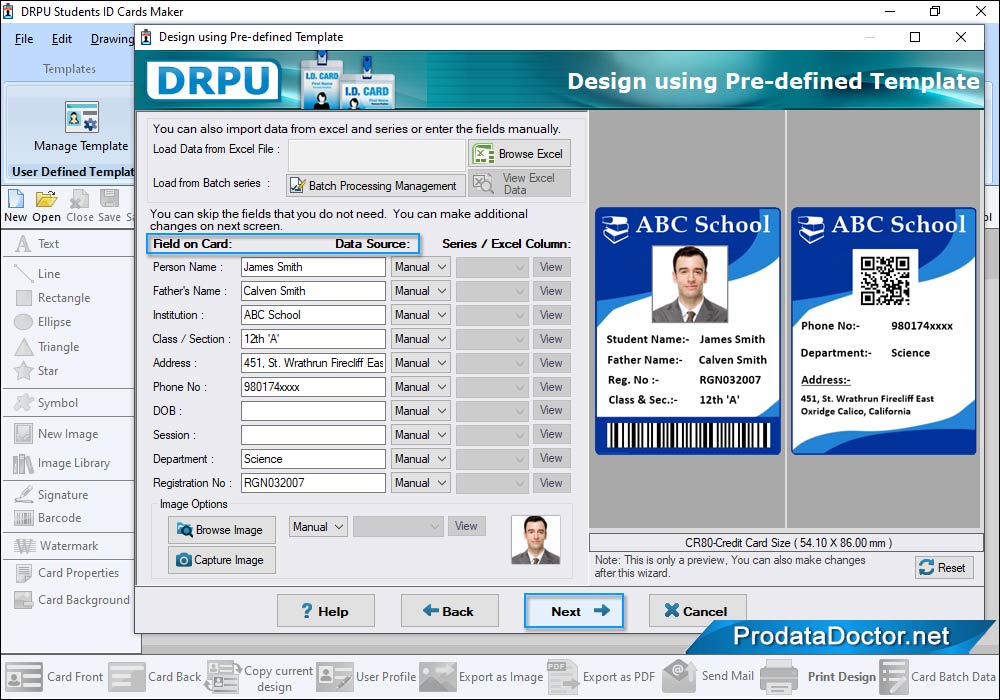Open Institution data source dropdown
This screenshot has width=1000, height=700.
(x=420, y=315)
